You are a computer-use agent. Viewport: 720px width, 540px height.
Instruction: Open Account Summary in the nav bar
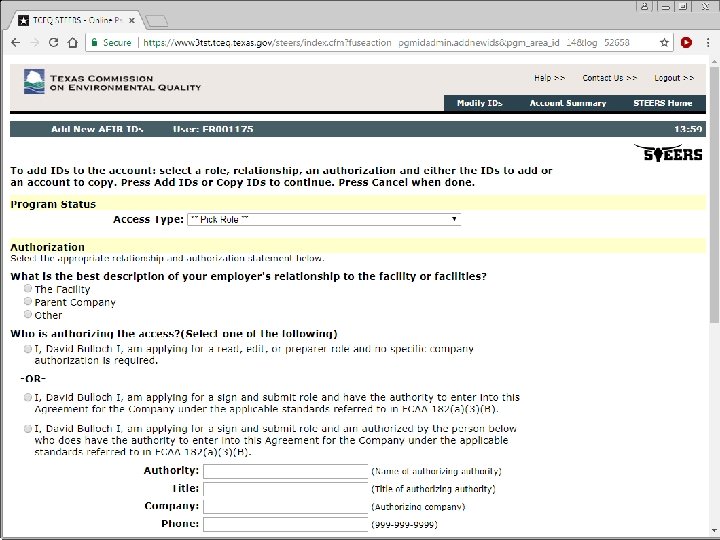coord(568,103)
